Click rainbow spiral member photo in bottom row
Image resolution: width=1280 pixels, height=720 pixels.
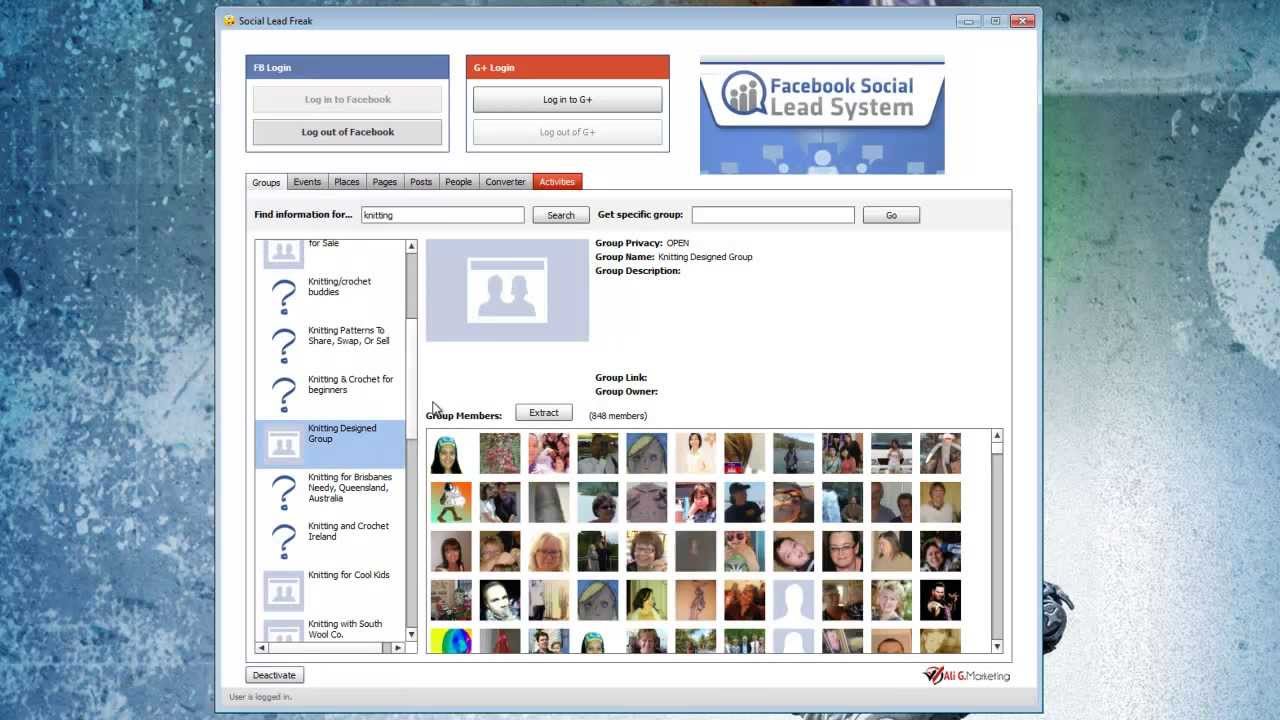(x=451, y=641)
